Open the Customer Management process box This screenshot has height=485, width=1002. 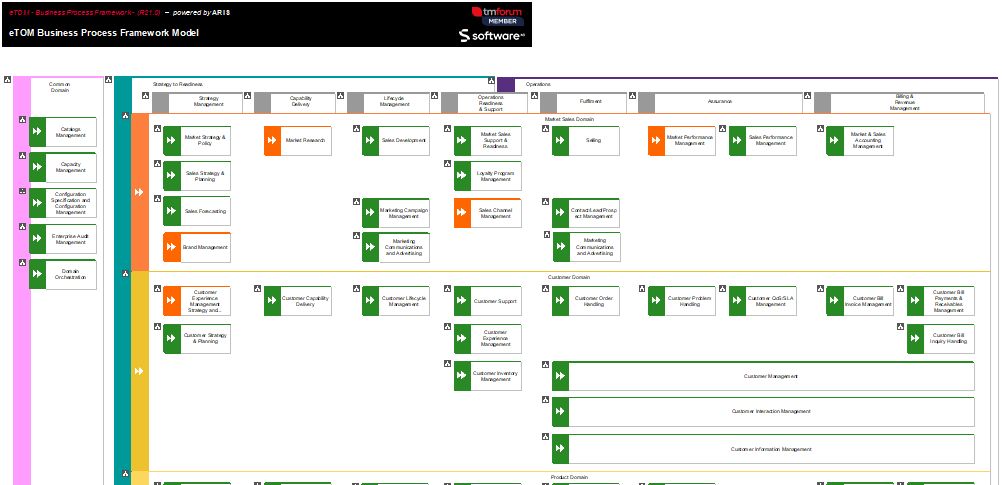coord(770,376)
